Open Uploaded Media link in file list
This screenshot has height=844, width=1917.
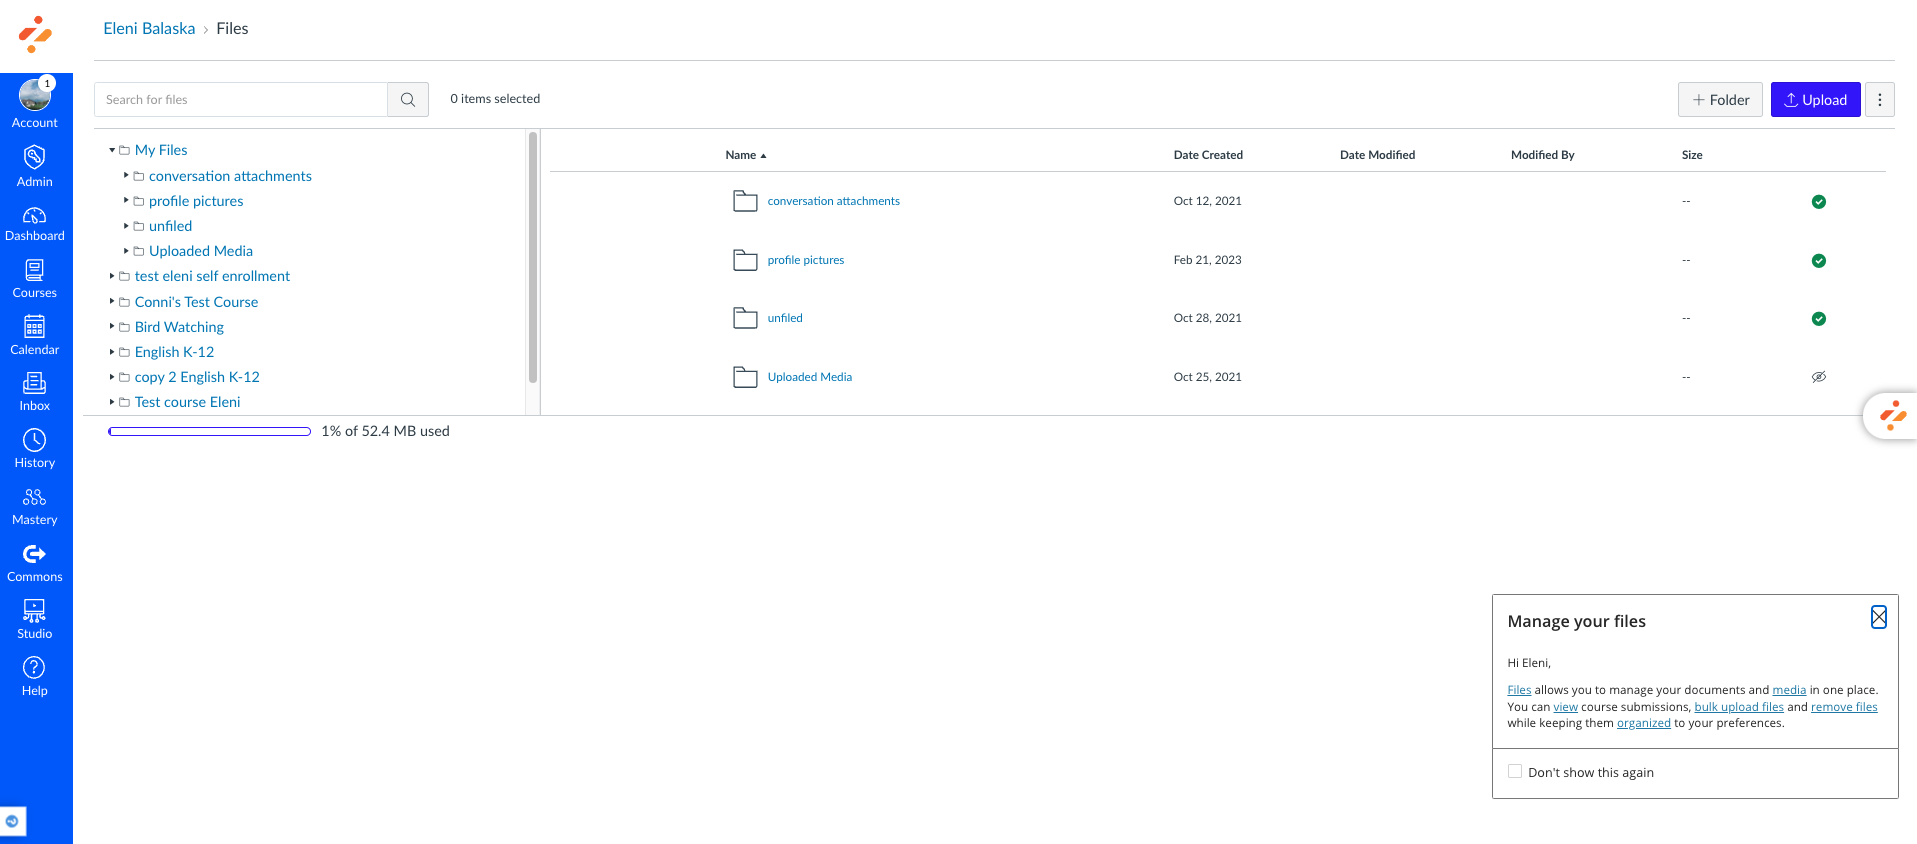810,377
